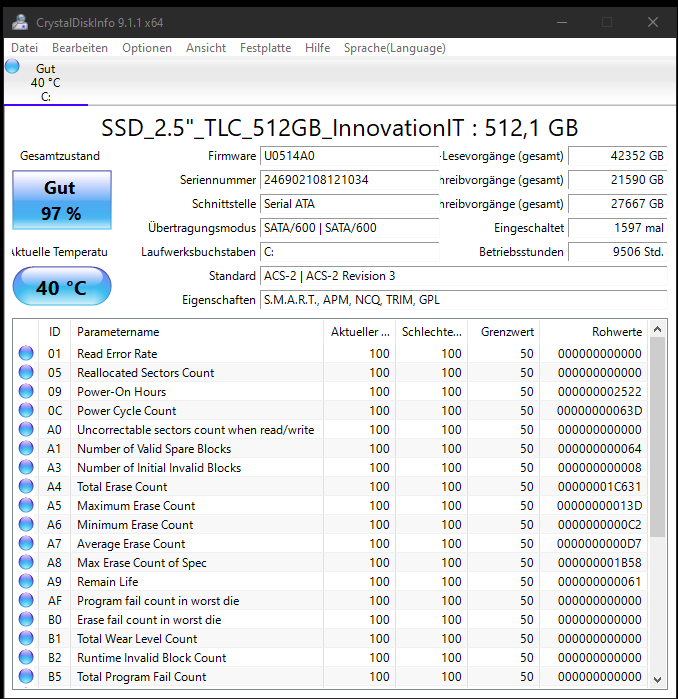The image size is (678, 699).
Task: Click the status orb of Reallocated Sectors Count
Action: click(26, 372)
